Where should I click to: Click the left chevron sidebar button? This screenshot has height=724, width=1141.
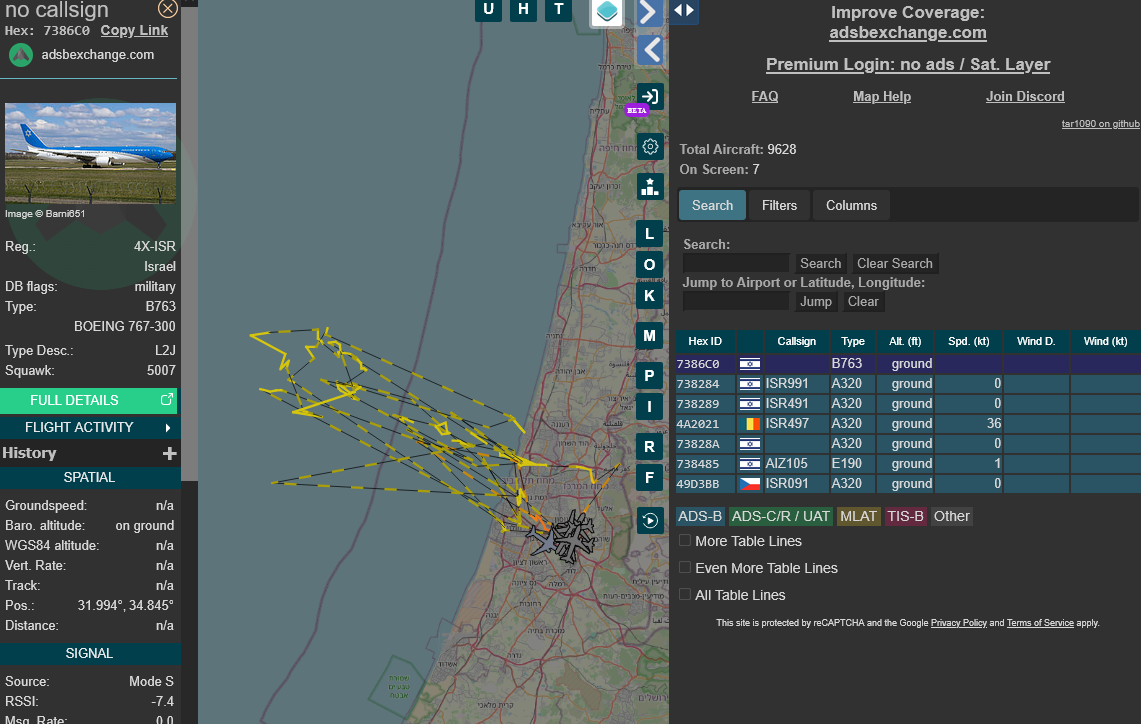tap(650, 50)
